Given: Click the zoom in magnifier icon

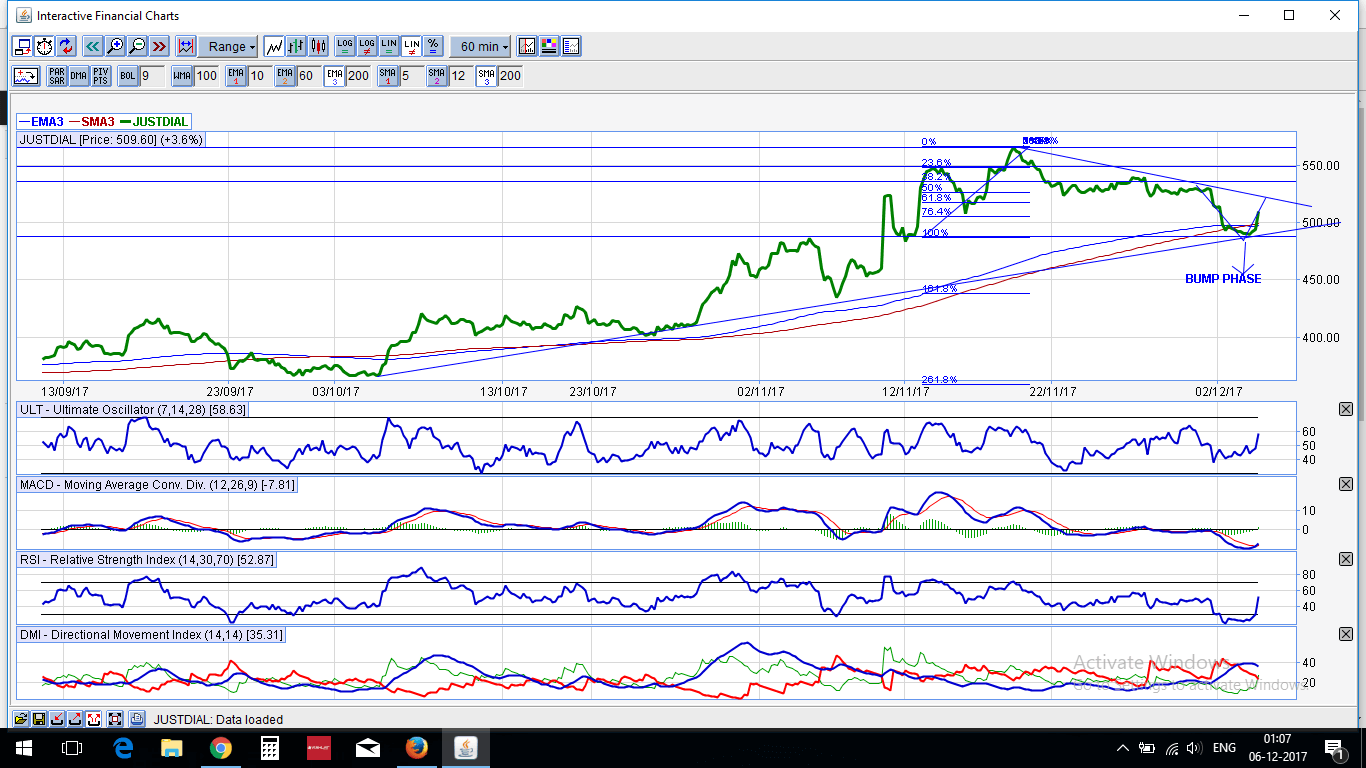Looking at the screenshot, I should (x=115, y=47).
